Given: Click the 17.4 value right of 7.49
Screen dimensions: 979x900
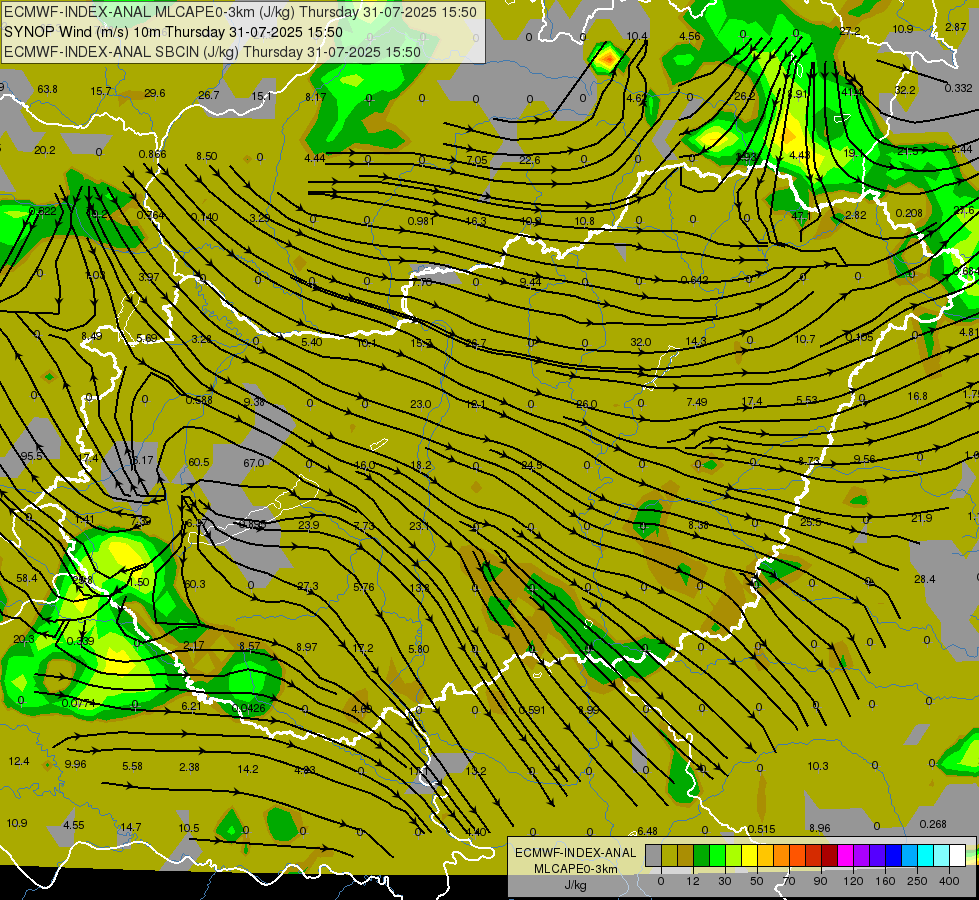Looking at the screenshot, I should pos(752,401).
